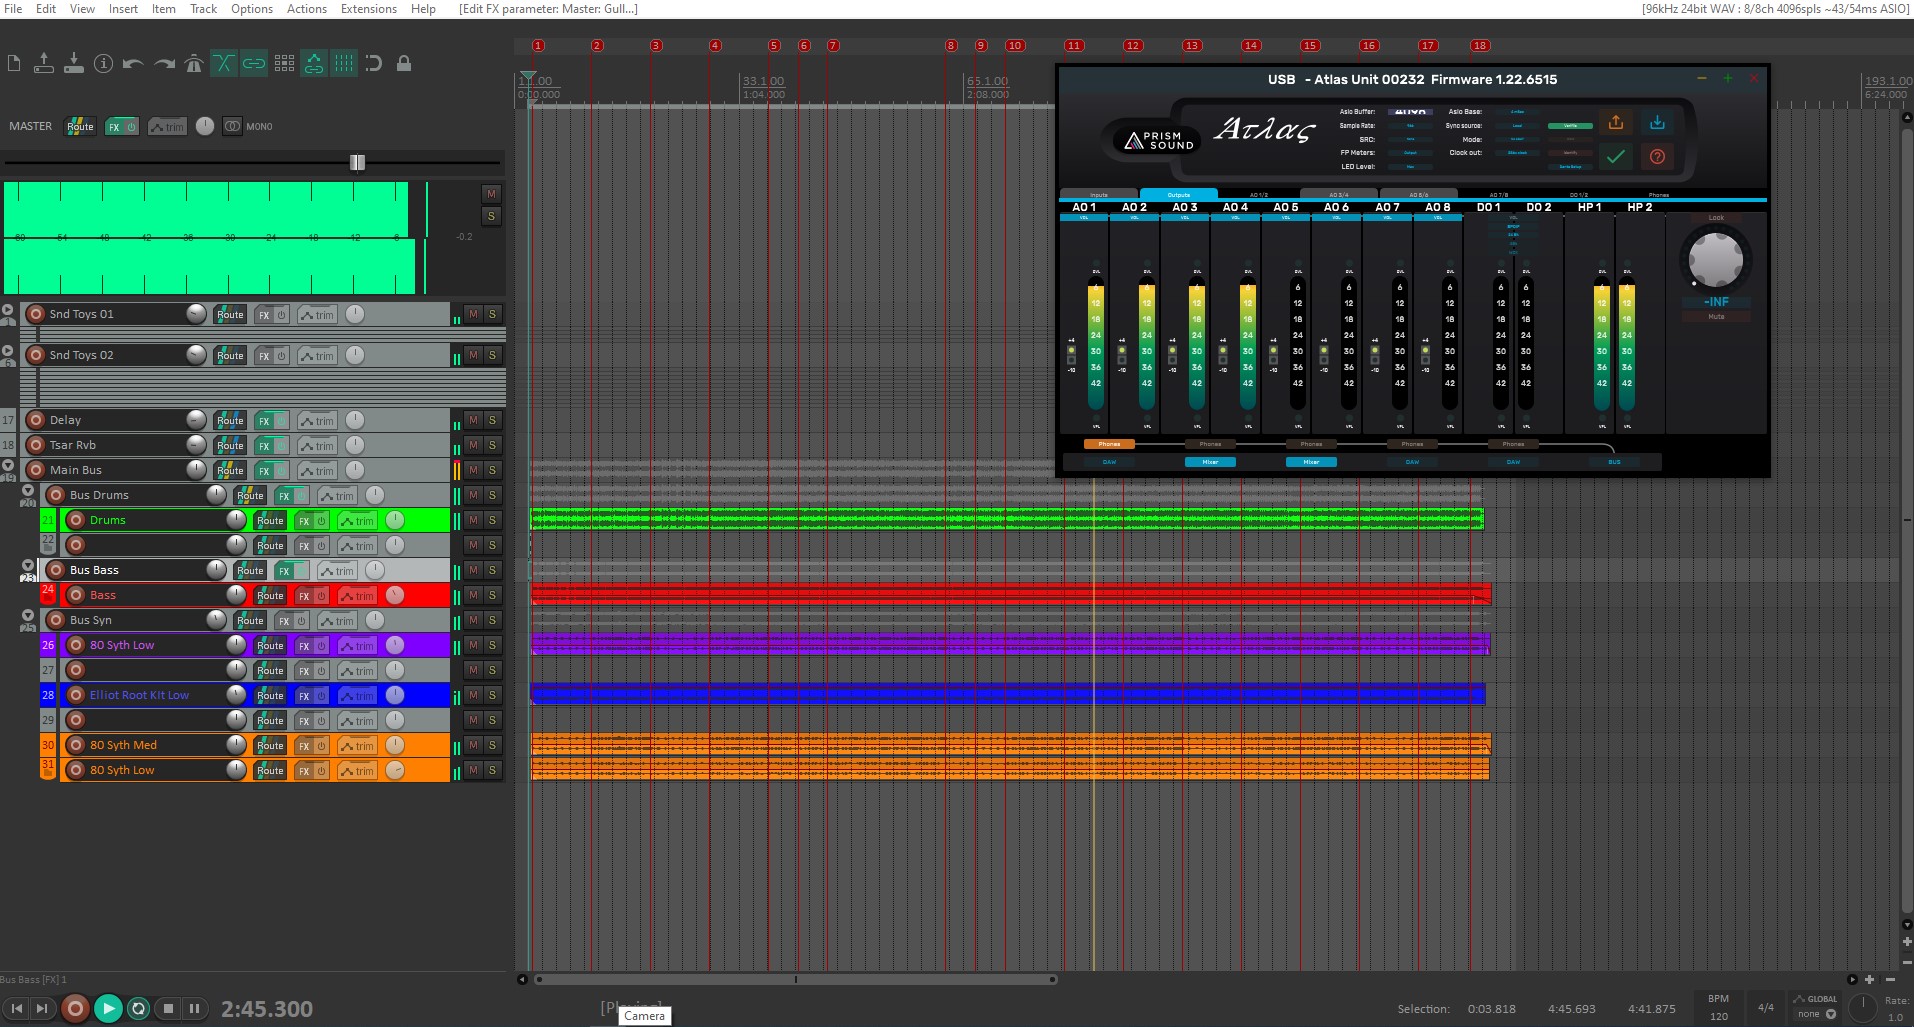Toggle ripple editing with the grid-squares icon

point(284,64)
